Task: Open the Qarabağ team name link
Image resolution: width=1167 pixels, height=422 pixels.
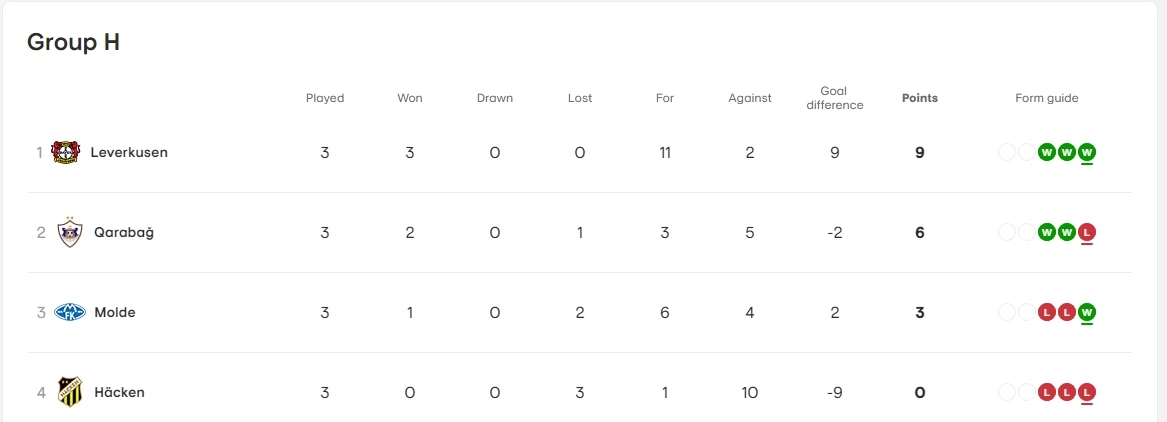Action: (x=124, y=233)
